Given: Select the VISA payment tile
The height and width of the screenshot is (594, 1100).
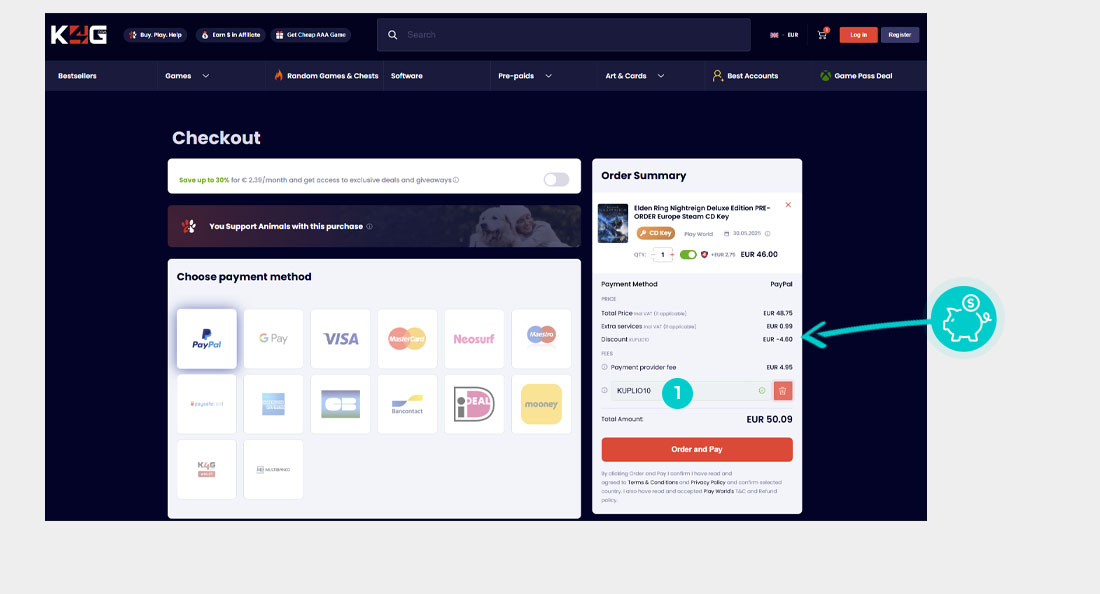Looking at the screenshot, I should click(340, 339).
